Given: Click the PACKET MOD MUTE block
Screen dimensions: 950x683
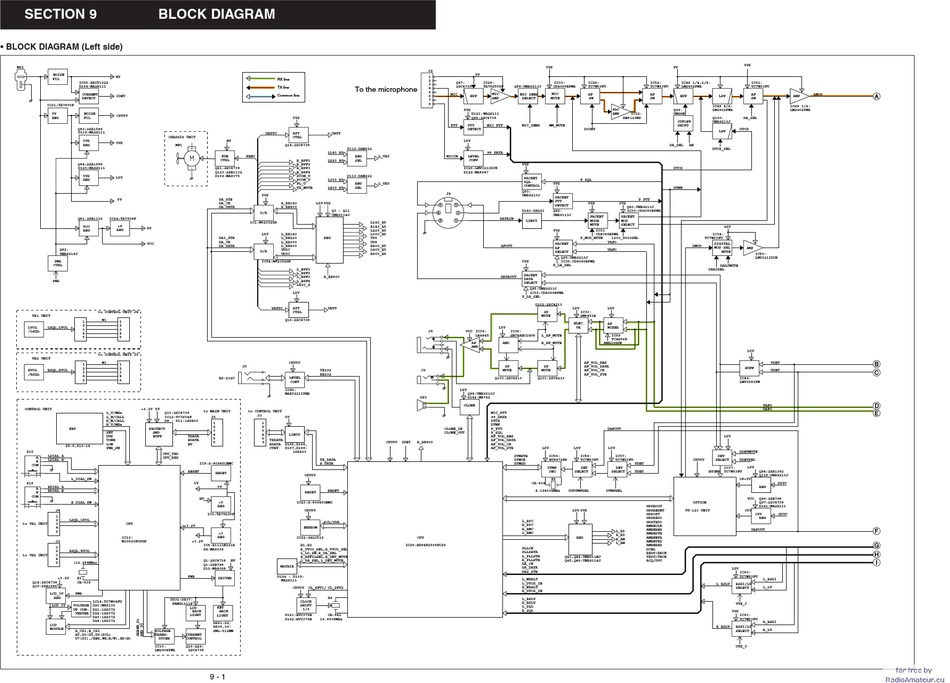Looking at the screenshot, I should (597, 220).
